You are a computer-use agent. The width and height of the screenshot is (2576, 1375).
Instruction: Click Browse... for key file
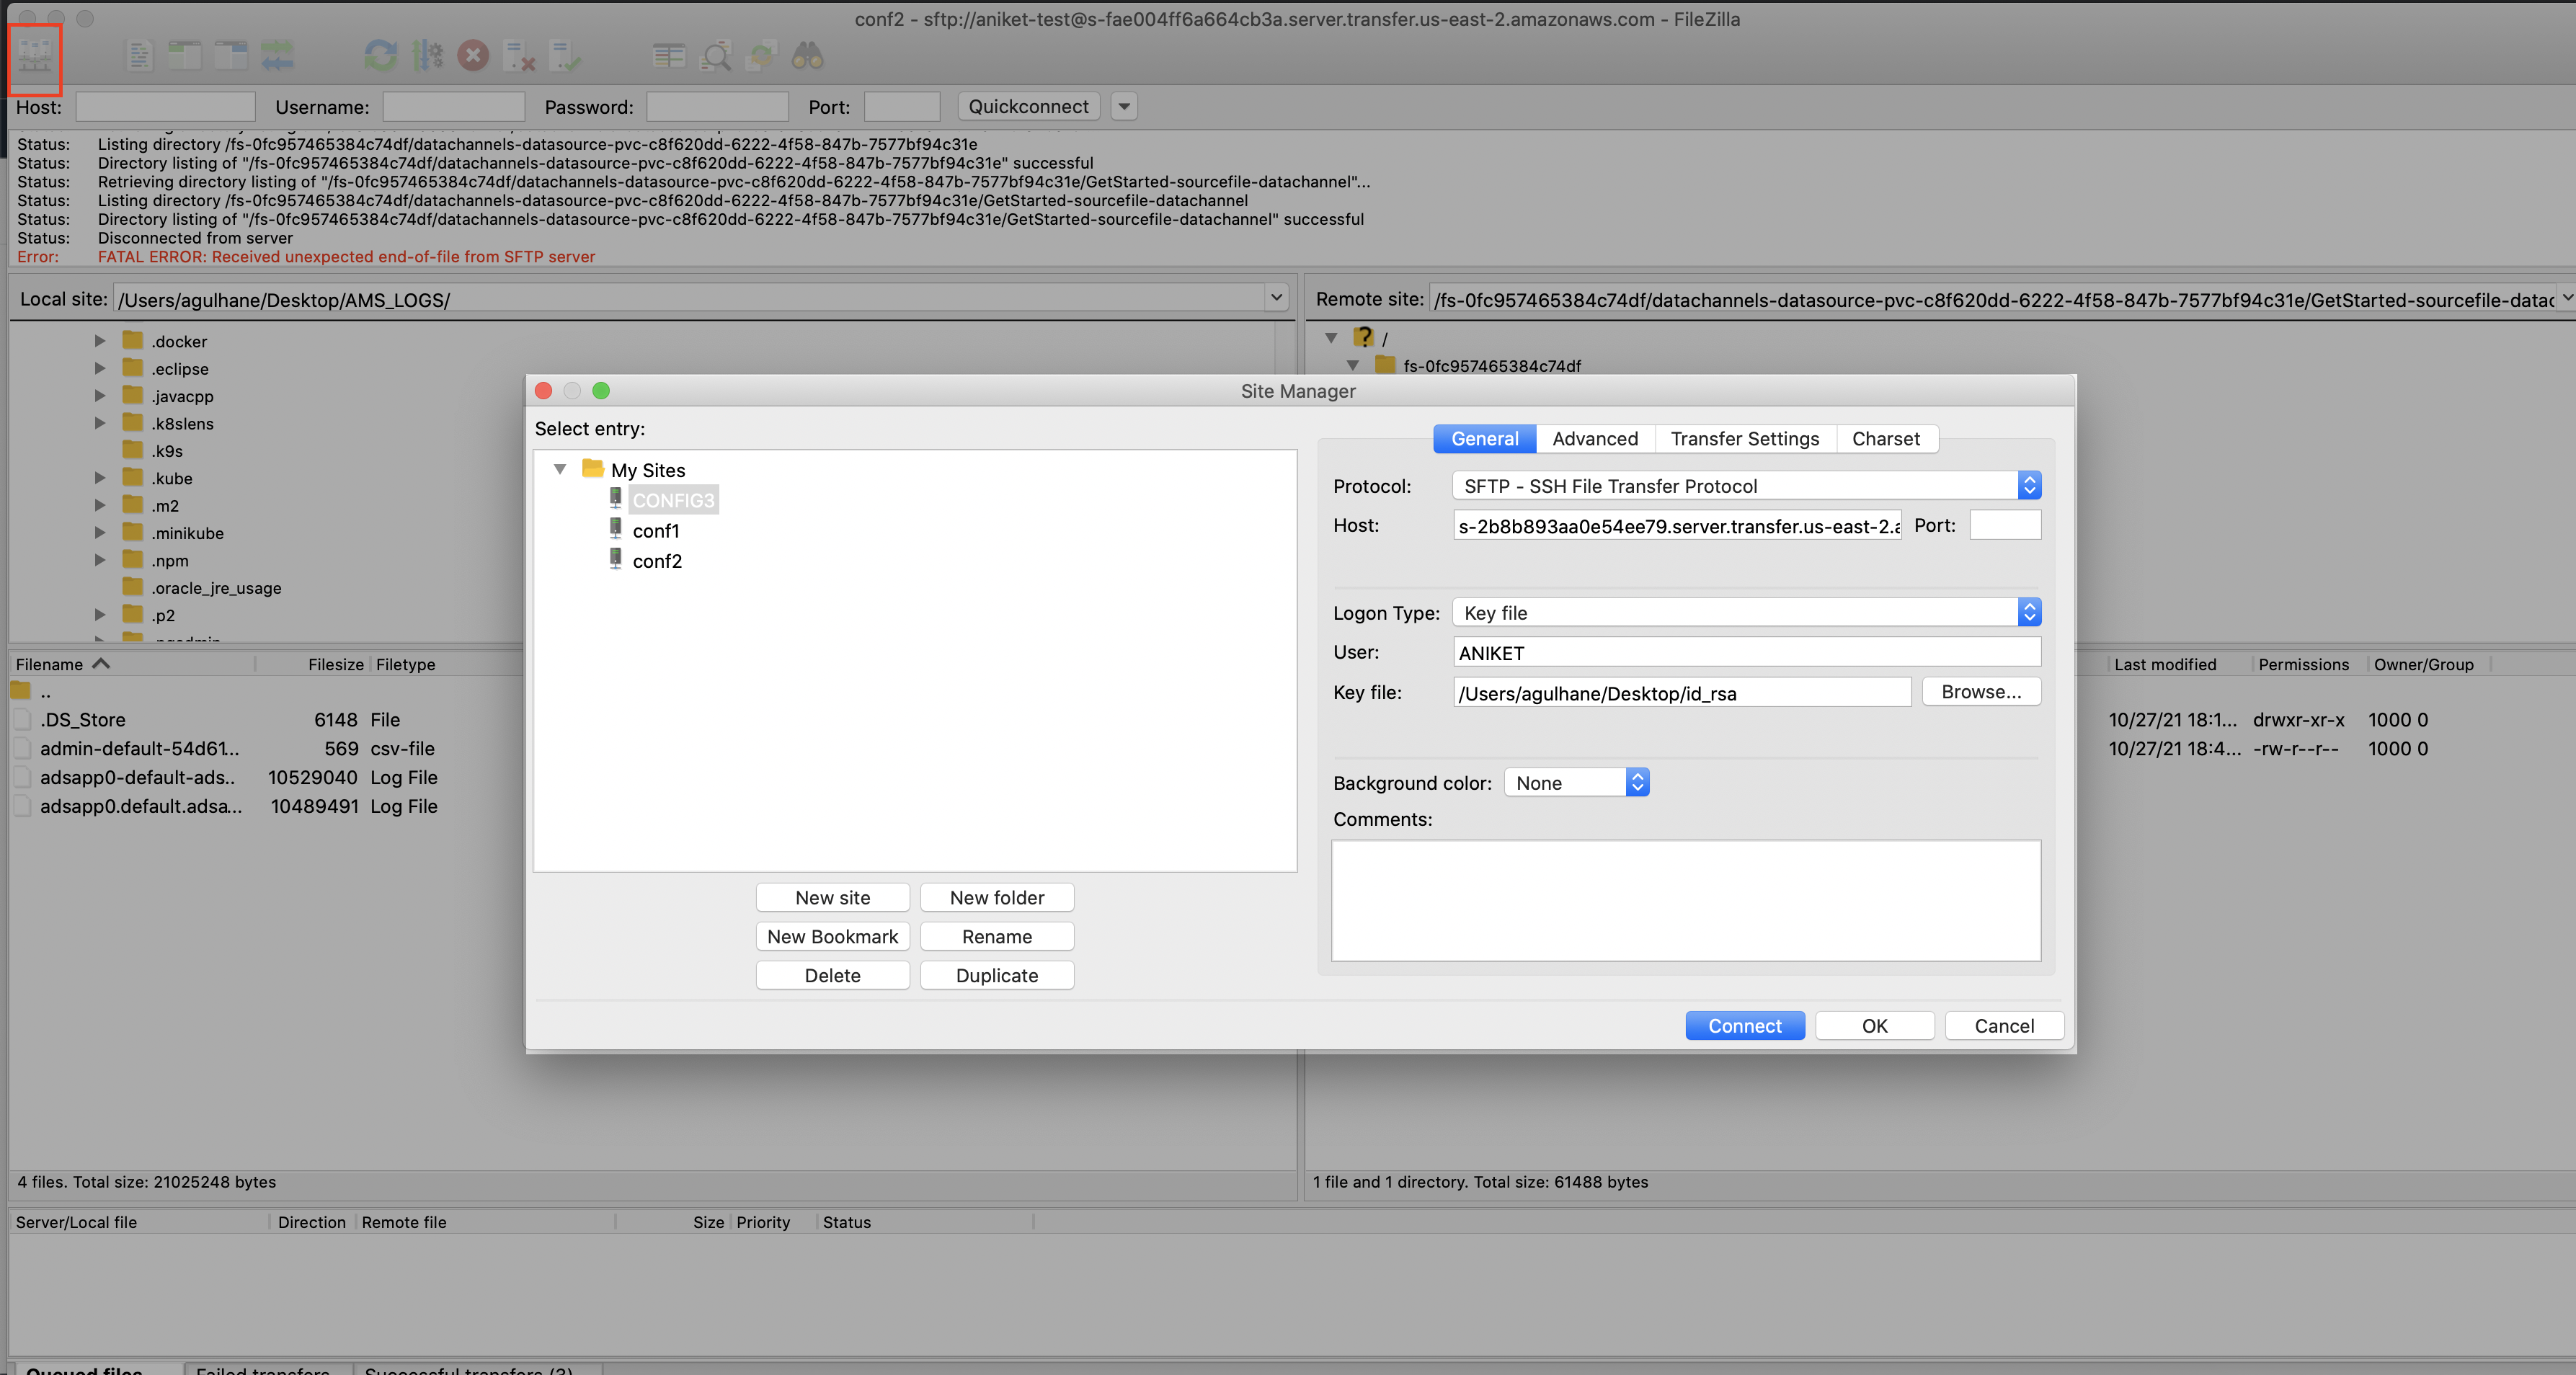pos(1981,691)
